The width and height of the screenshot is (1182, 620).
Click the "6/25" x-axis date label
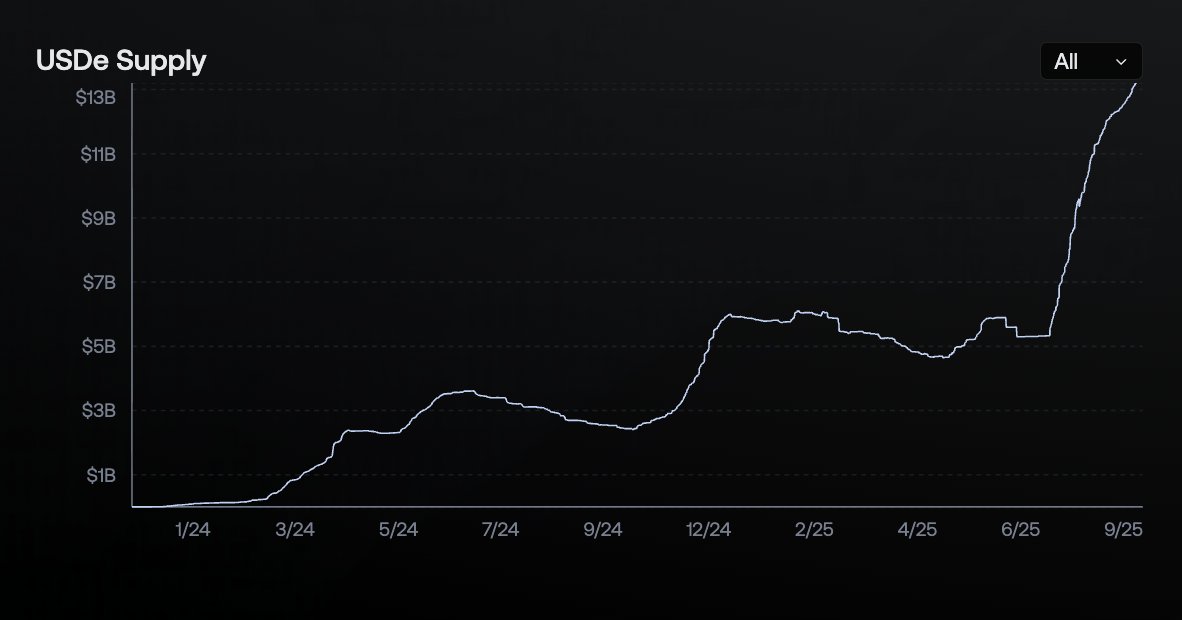pos(1021,529)
